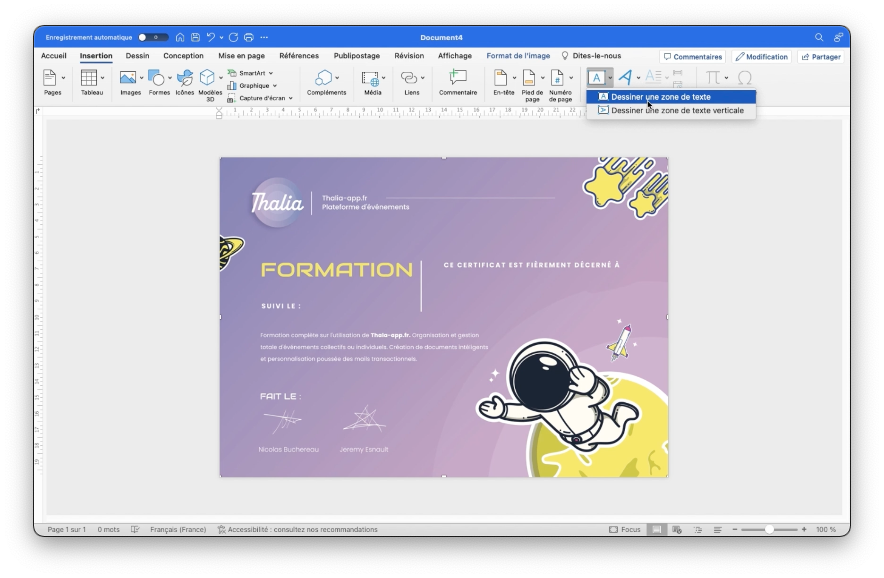884x578 pixels.
Task: Open the Icônes insert tool
Action: click(x=185, y=82)
